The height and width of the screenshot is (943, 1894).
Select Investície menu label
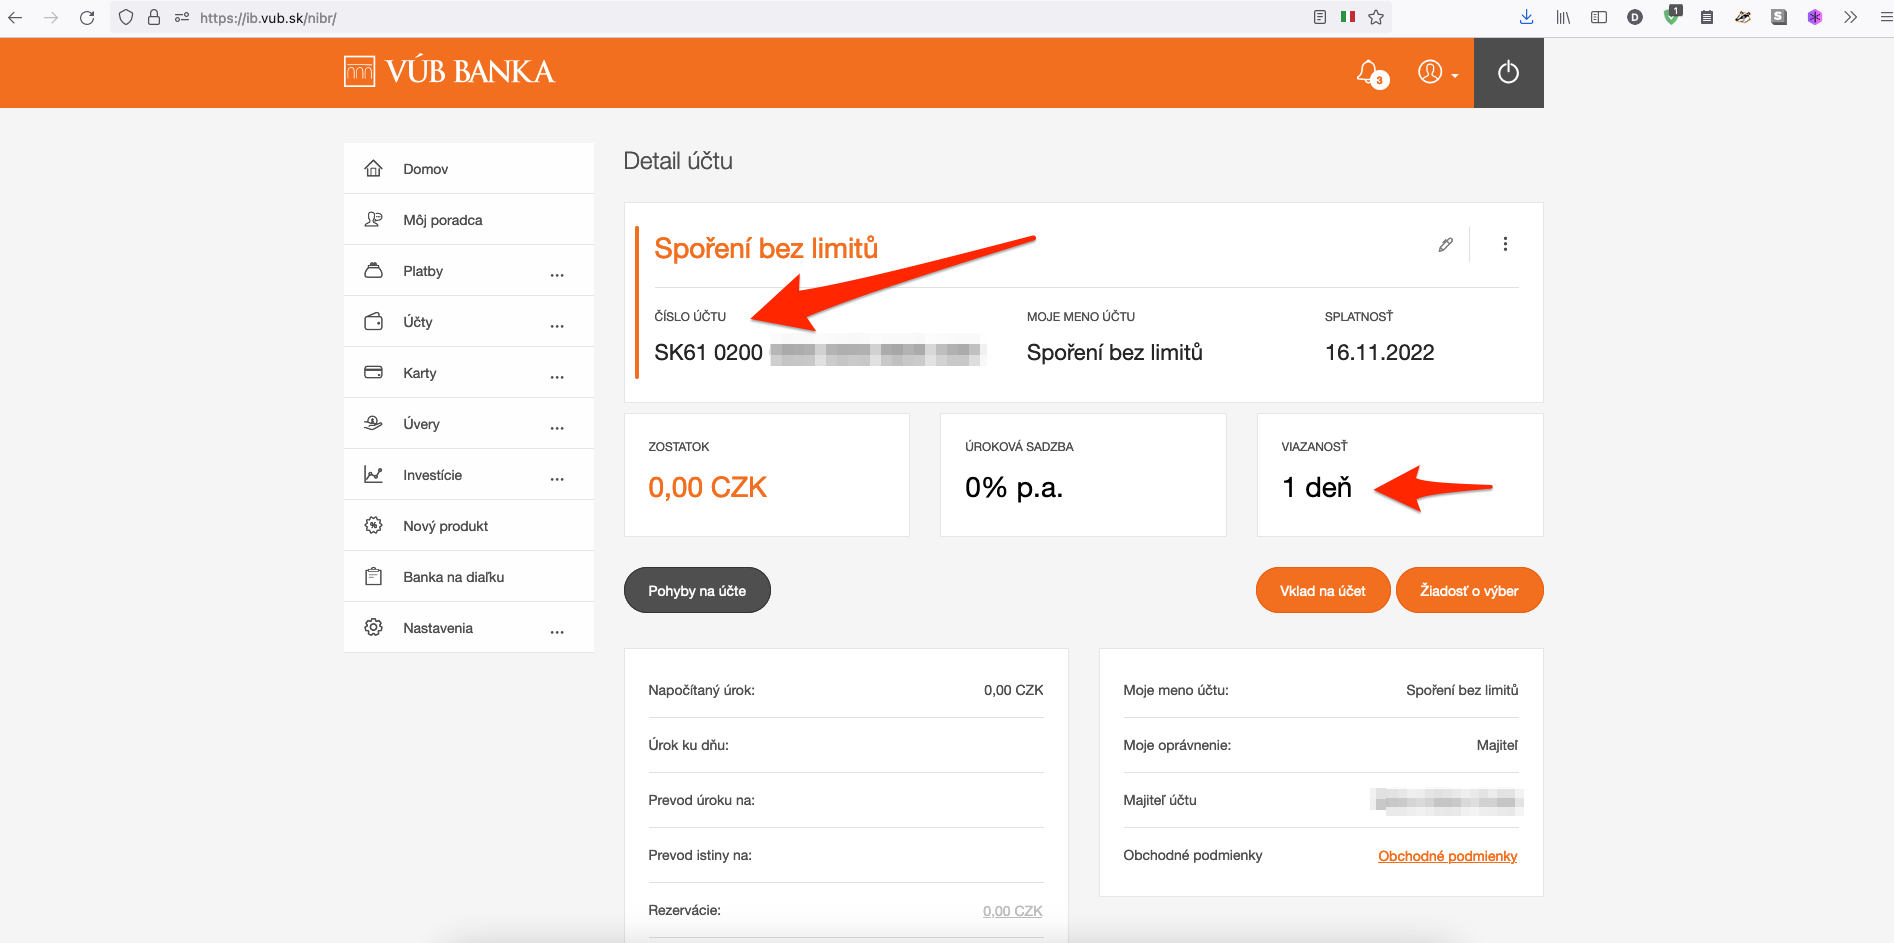(432, 475)
